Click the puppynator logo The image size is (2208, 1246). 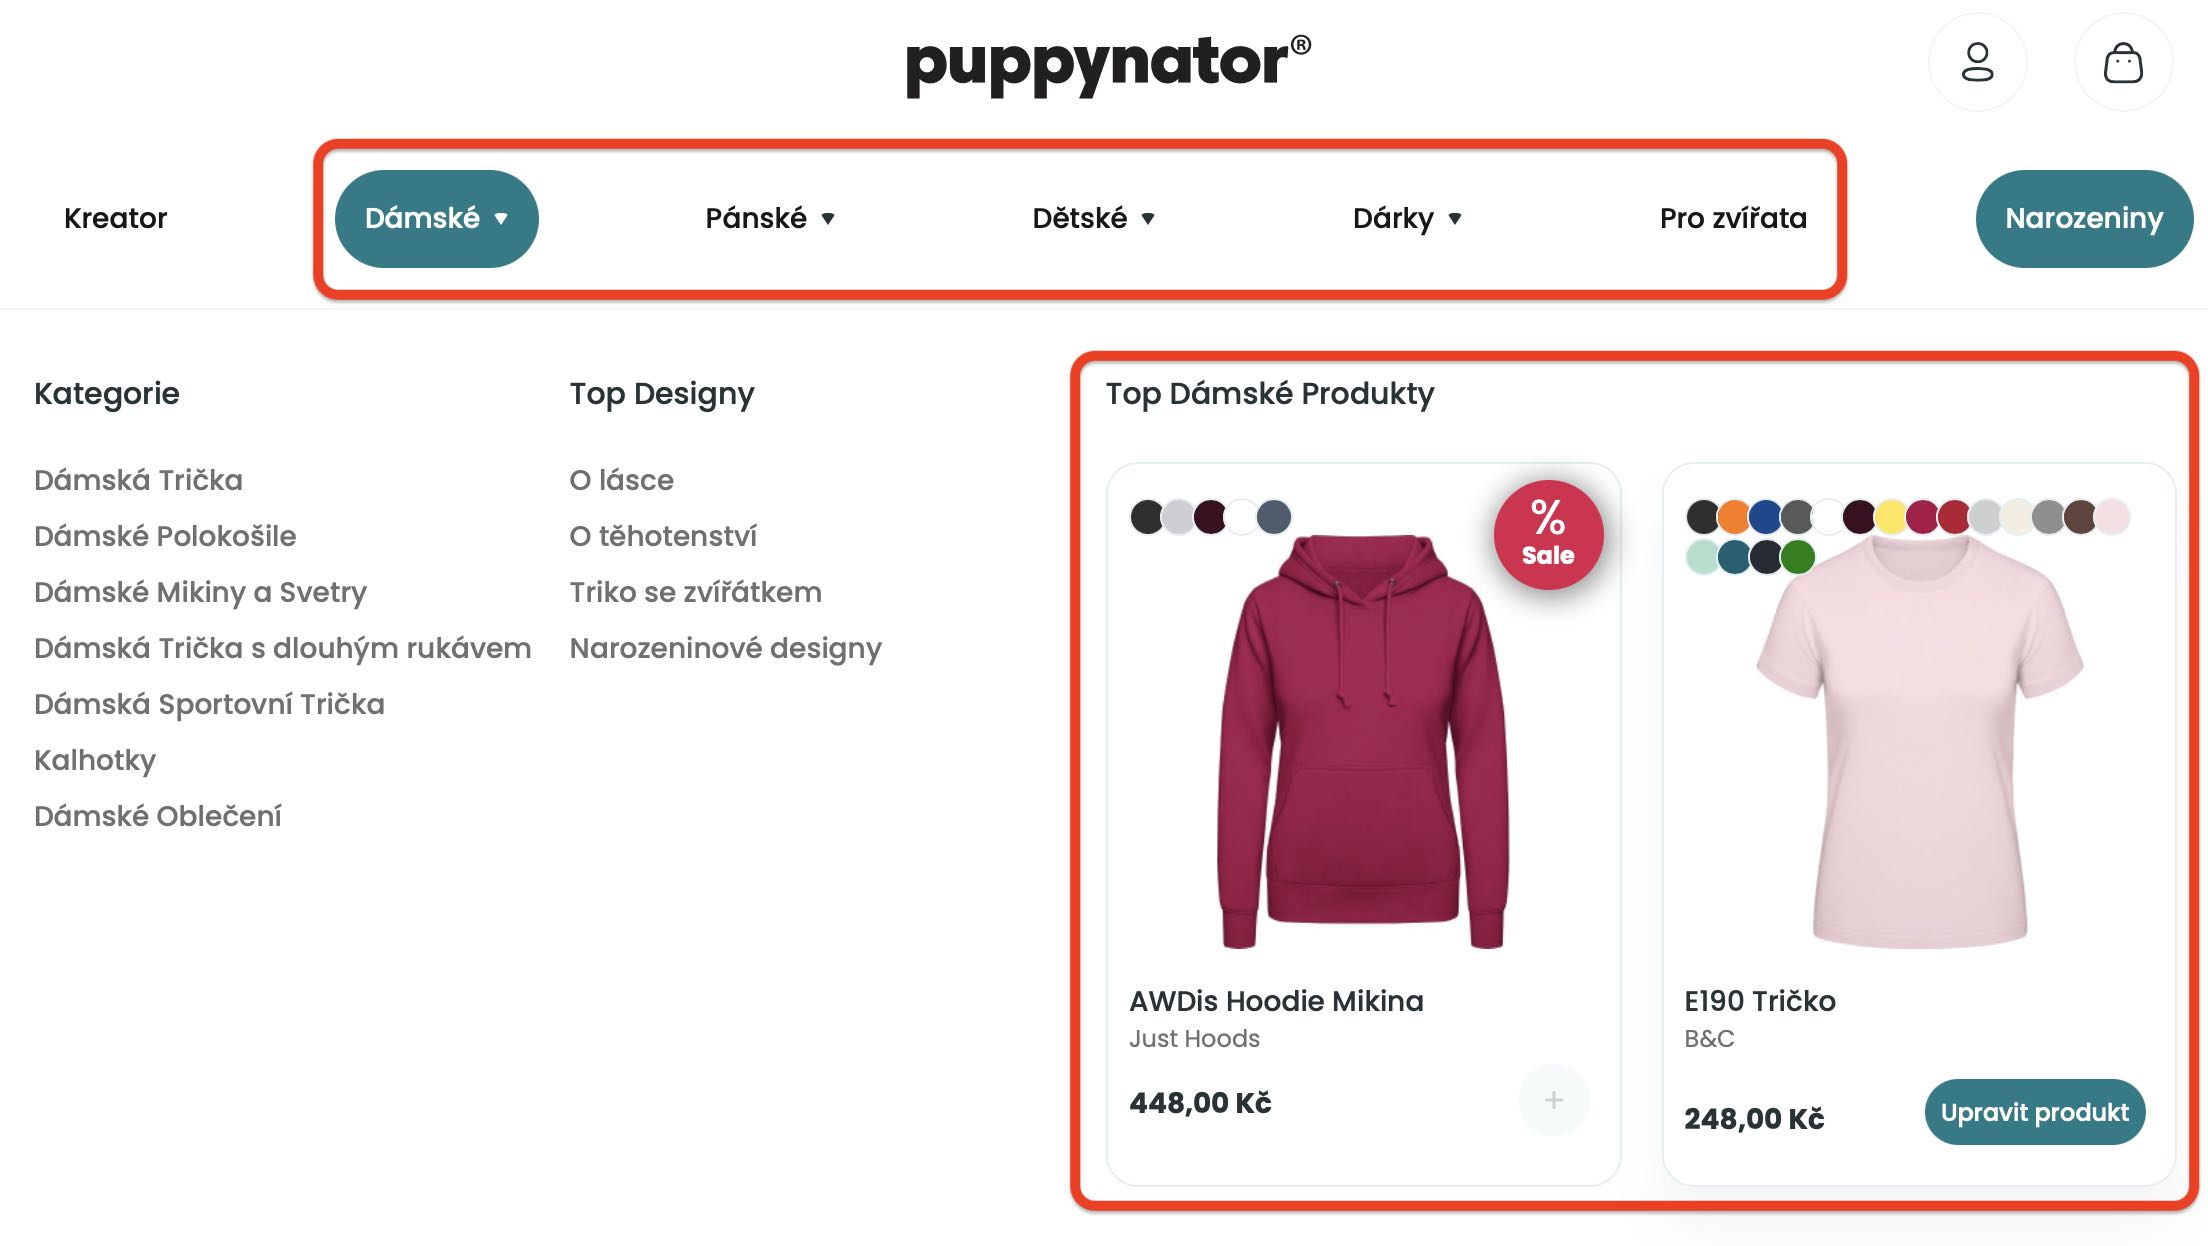(1107, 64)
